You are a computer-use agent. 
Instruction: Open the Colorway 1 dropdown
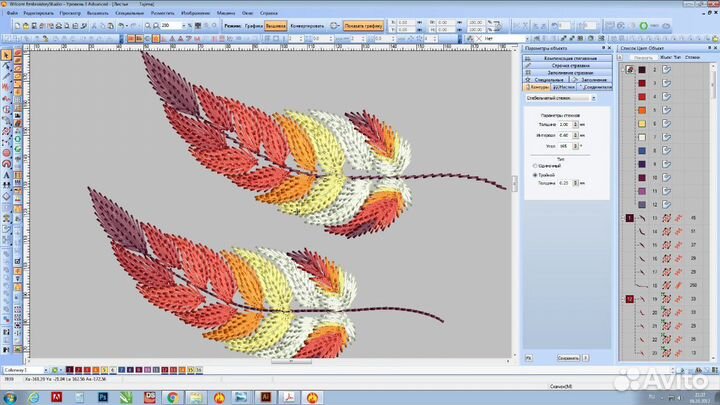point(46,369)
